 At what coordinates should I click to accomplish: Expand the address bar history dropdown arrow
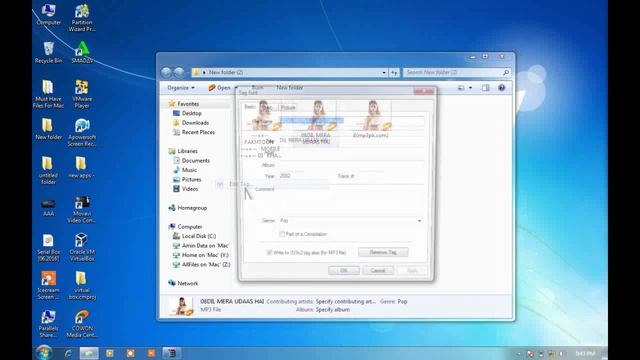tap(384, 73)
